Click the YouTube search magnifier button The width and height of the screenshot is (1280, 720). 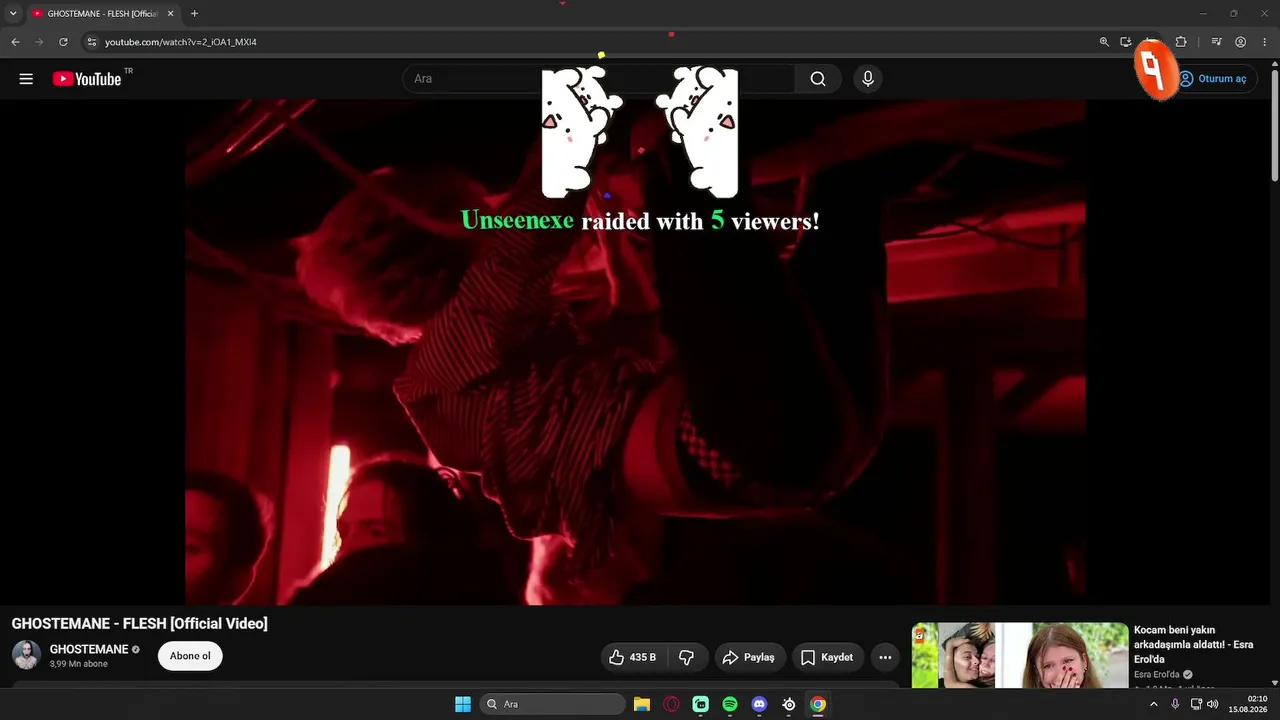pyautogui.click(x=818, y=79)
